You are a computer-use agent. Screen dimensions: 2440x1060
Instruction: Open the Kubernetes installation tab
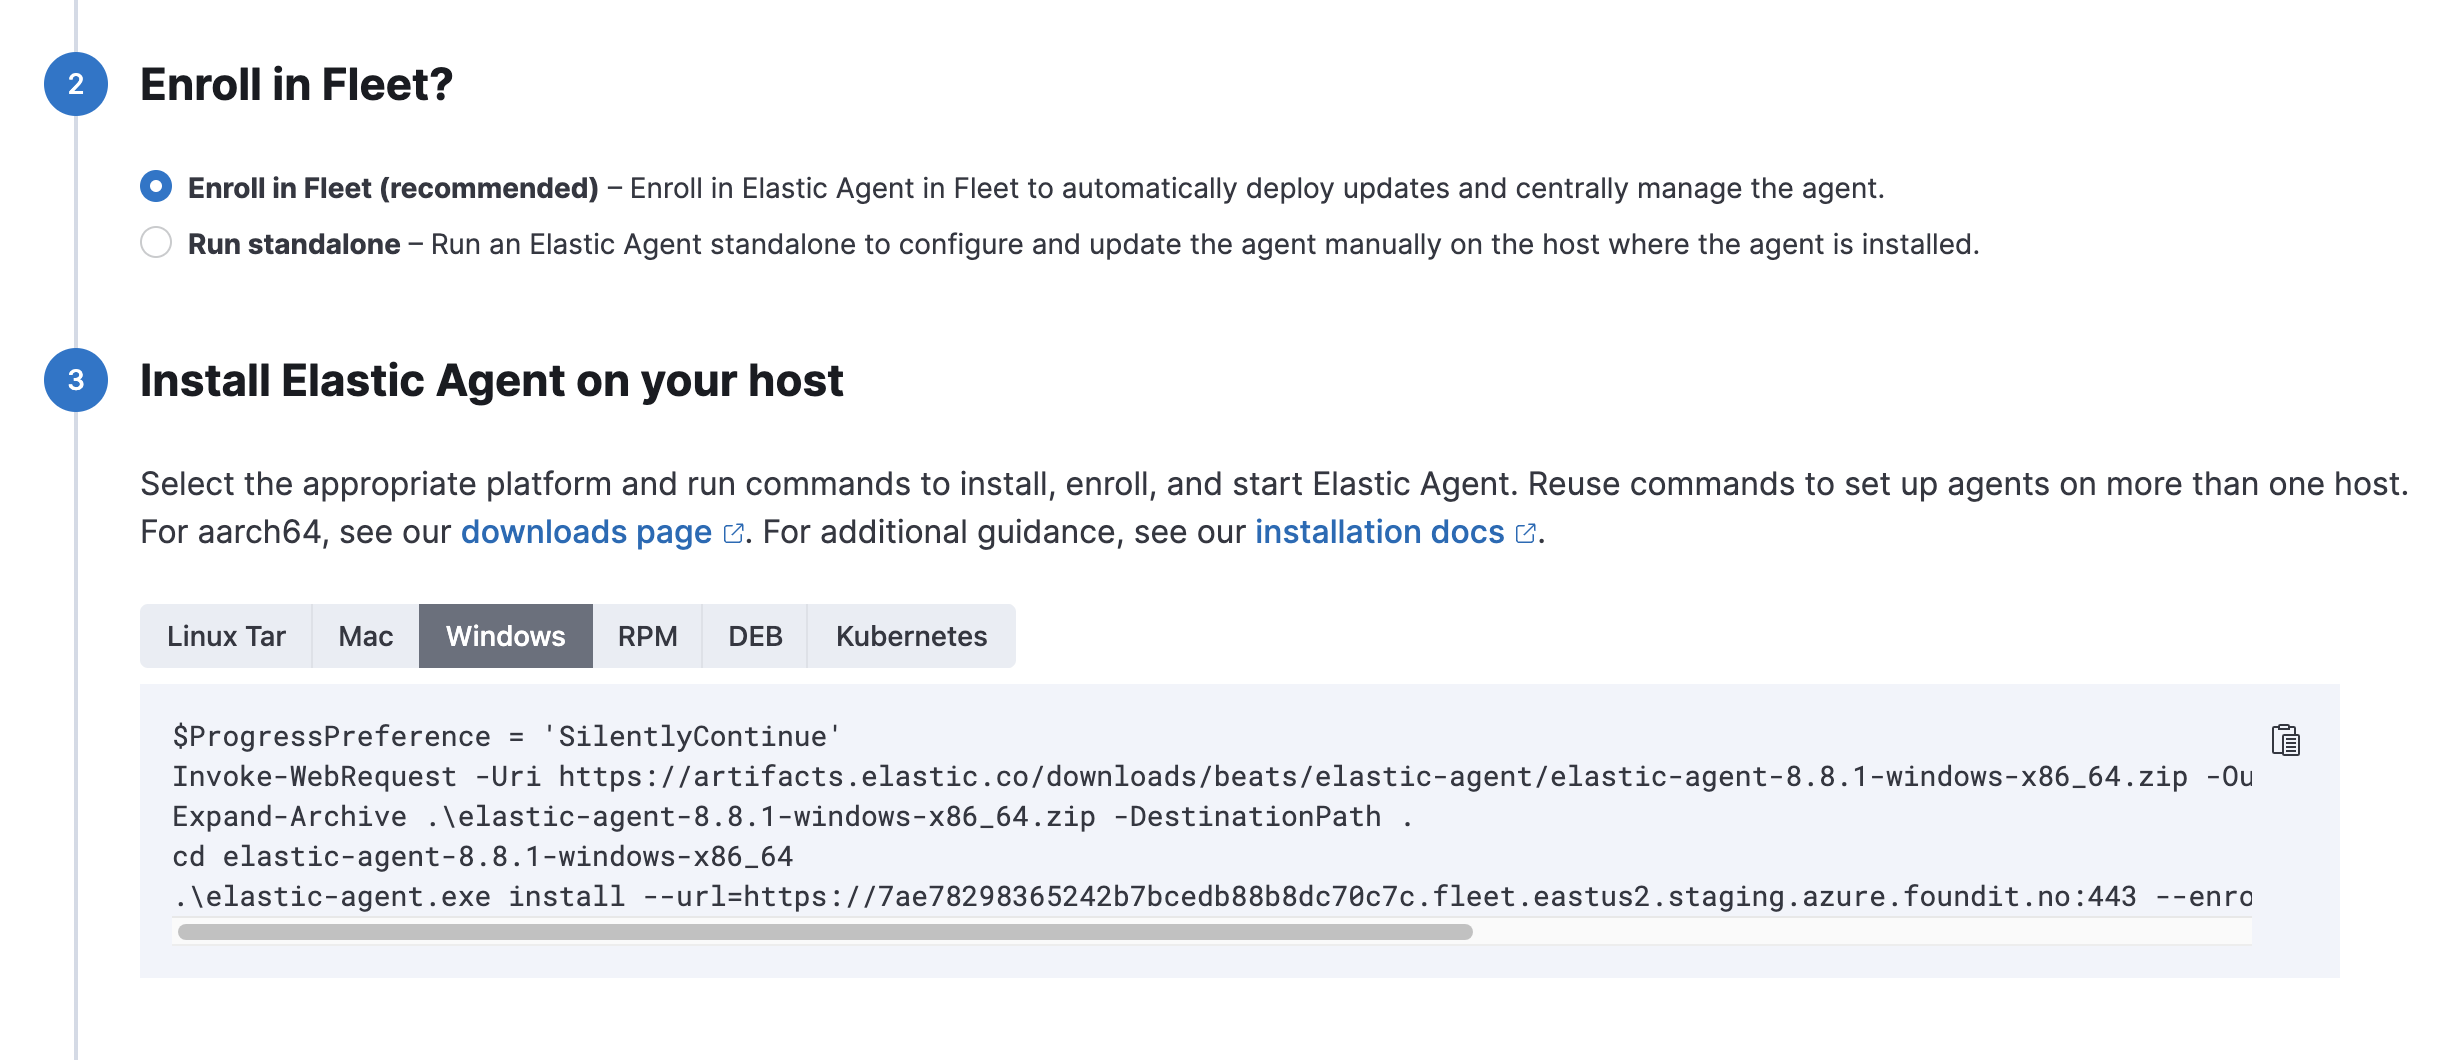[x=911, y=635]
